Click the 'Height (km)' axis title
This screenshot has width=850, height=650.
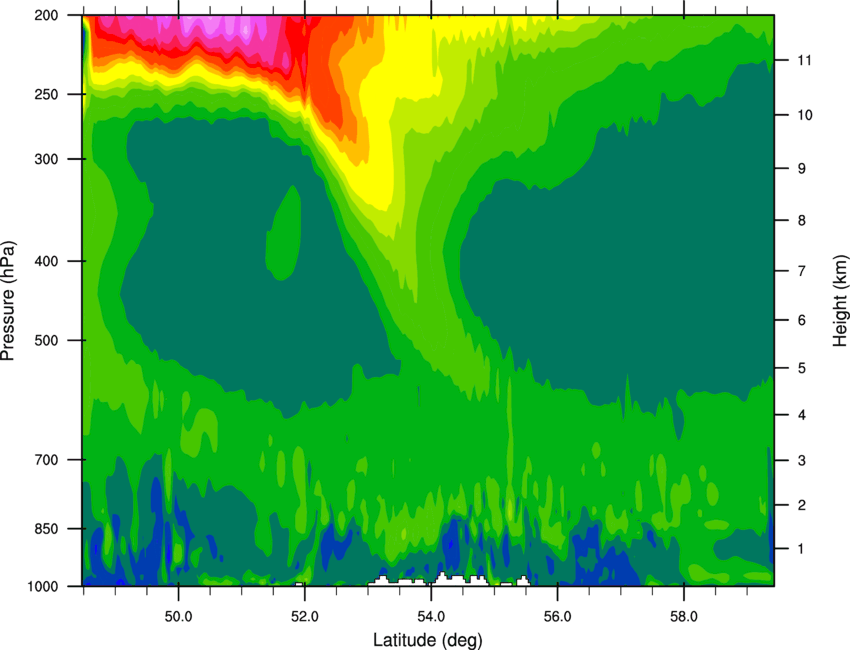pos(840,300)
